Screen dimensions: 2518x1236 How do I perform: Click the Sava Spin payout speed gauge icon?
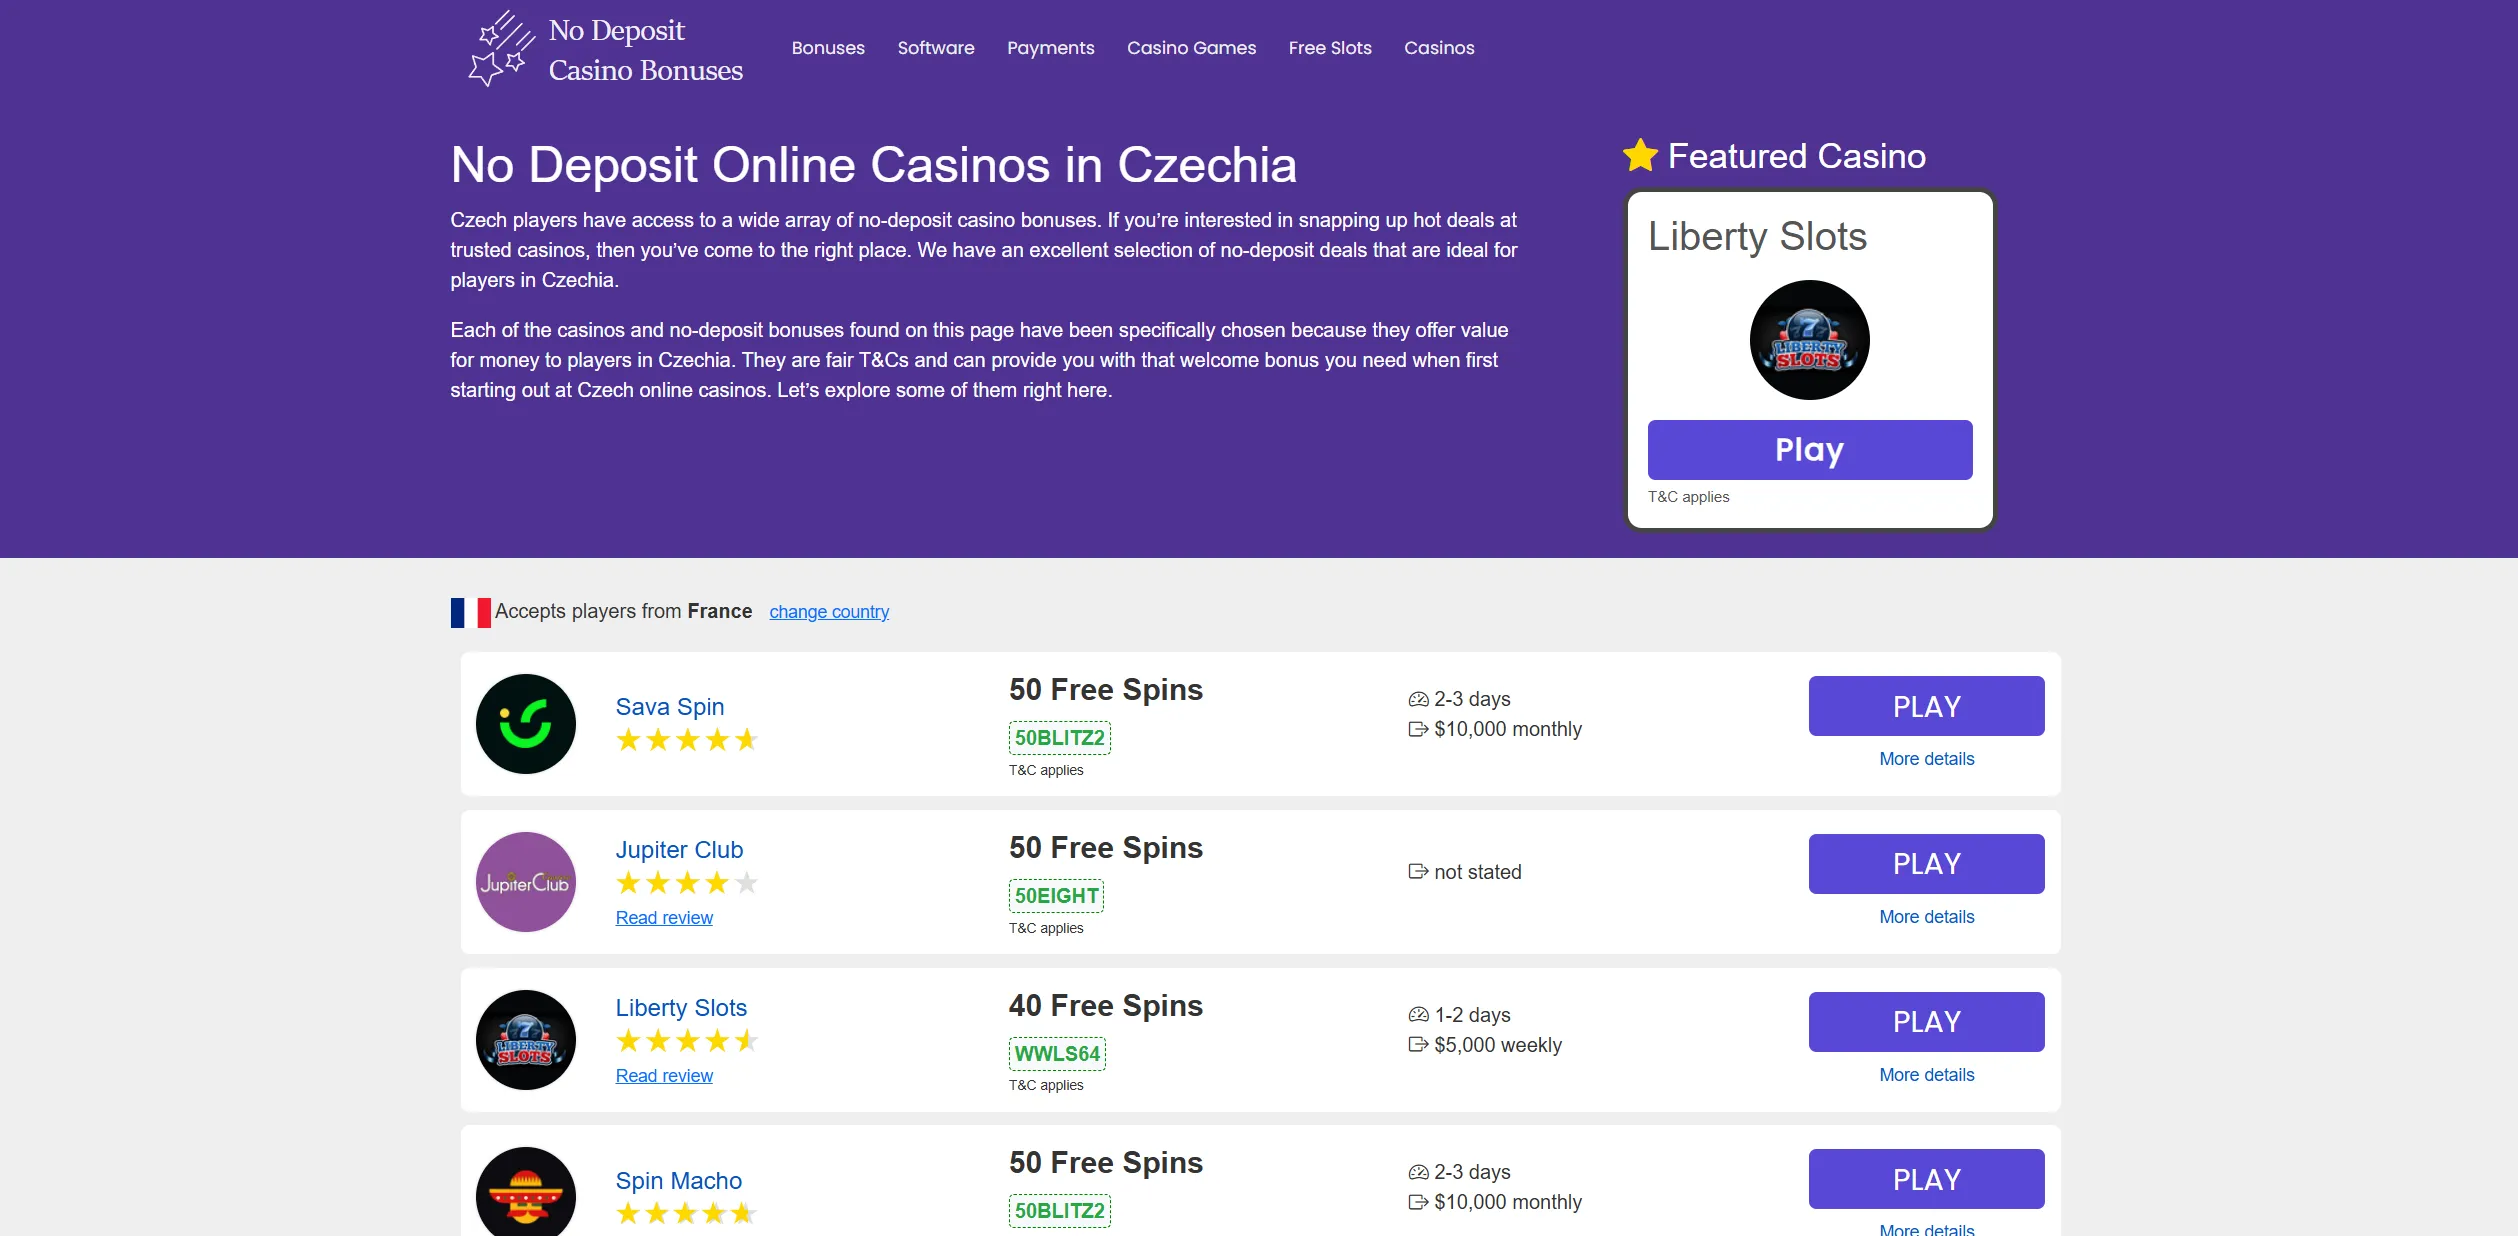(x=1418, y=699)
